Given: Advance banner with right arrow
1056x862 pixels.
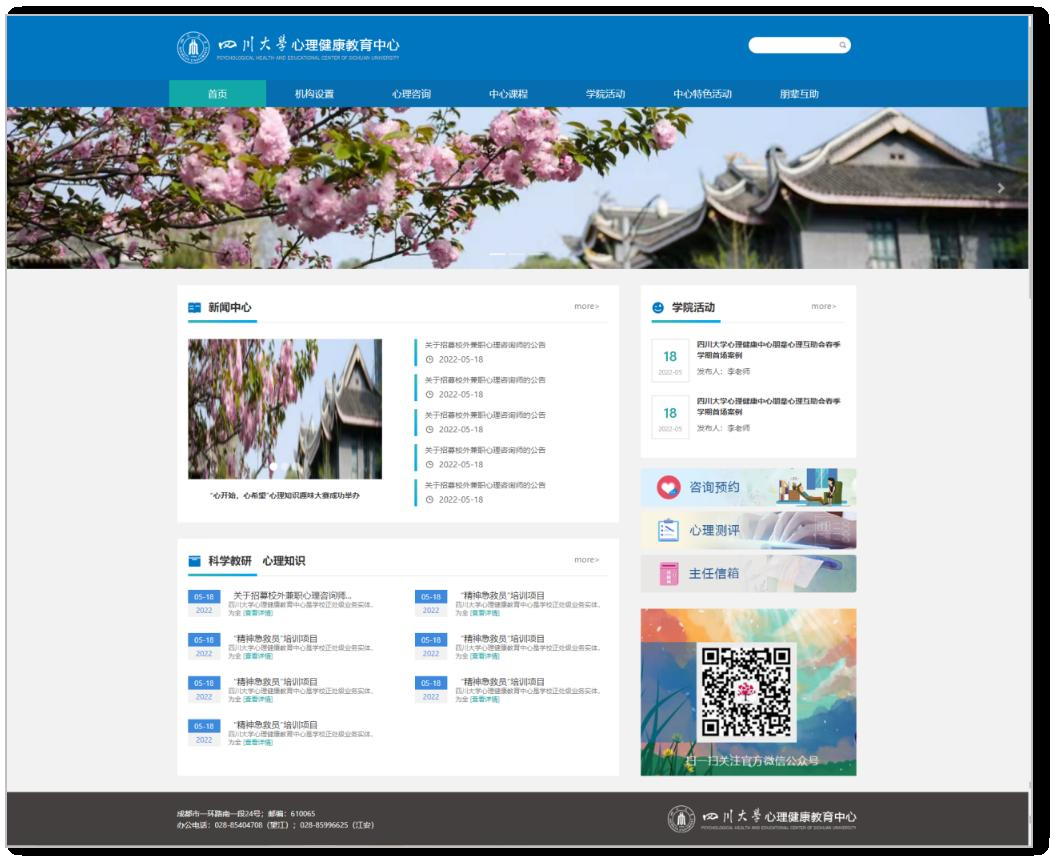Looking at the screenshot, I should (1000, 187).
